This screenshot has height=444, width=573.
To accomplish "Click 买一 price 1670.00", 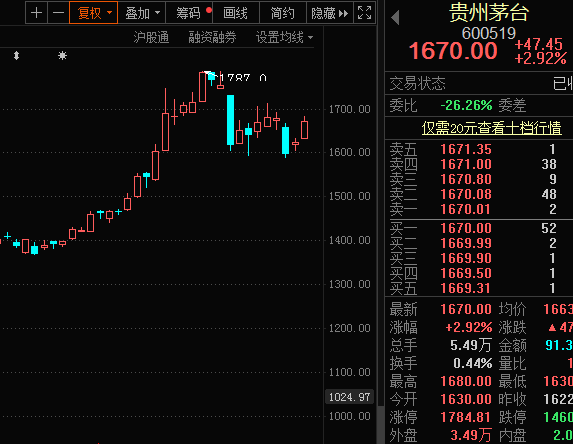I will pos(466,228).
